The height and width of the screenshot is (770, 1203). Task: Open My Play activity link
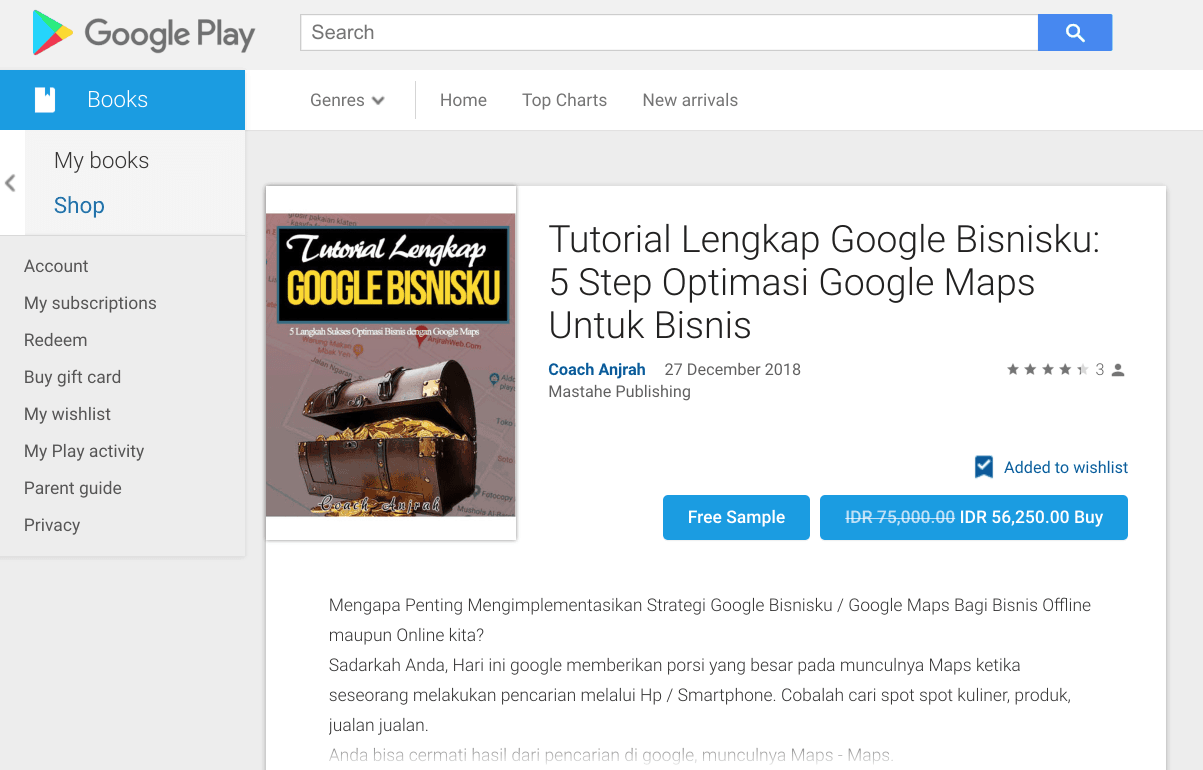(84, 451)
